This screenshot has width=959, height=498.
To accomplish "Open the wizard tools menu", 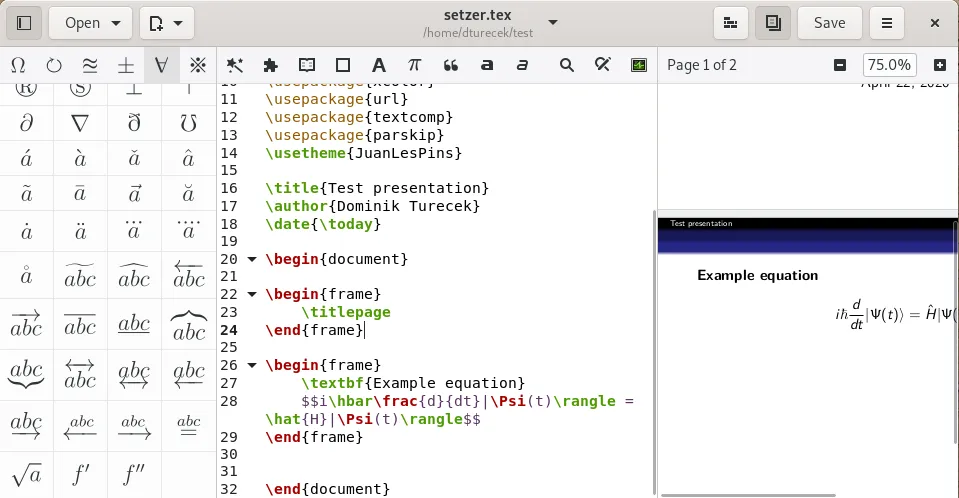I will pos(235,65).
